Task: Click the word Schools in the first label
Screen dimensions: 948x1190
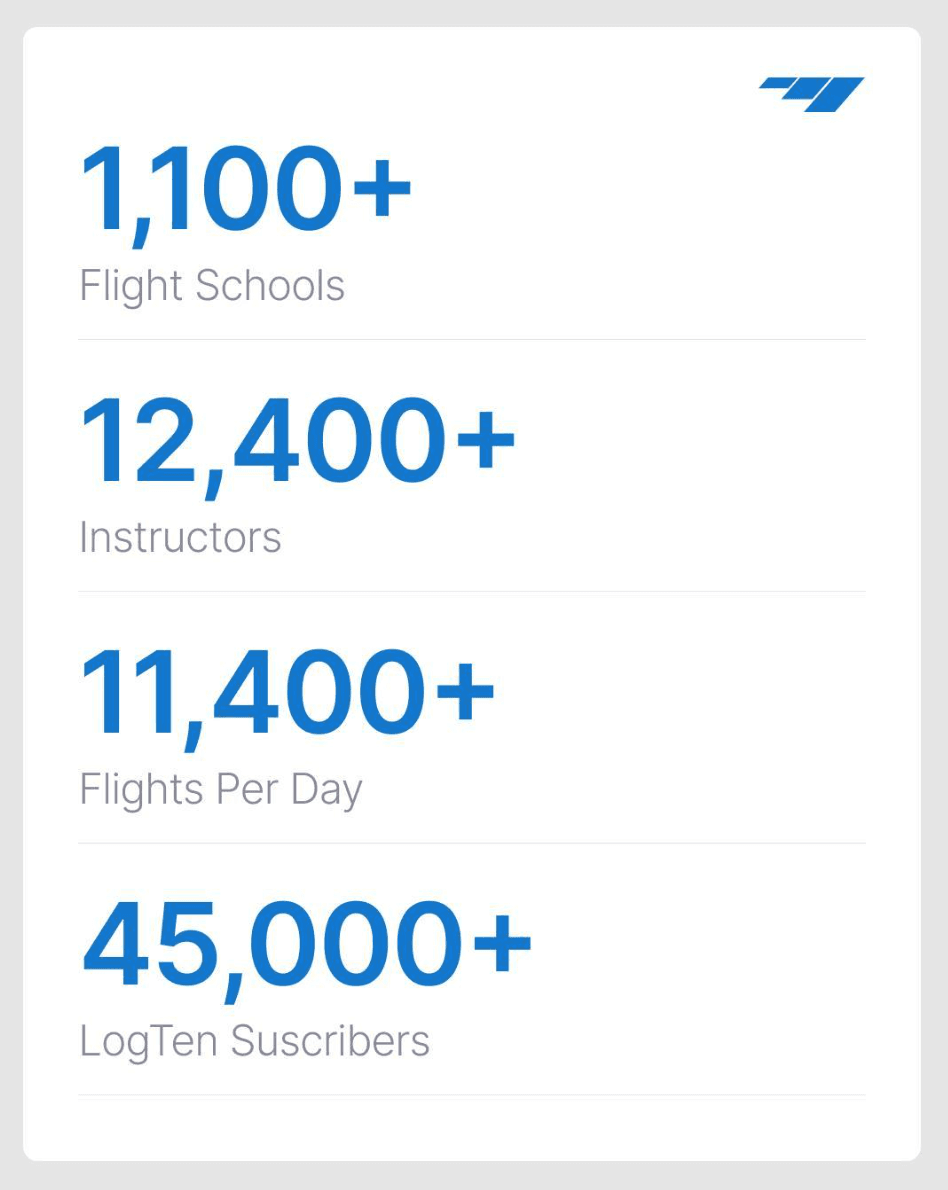Action: point(270,286)
